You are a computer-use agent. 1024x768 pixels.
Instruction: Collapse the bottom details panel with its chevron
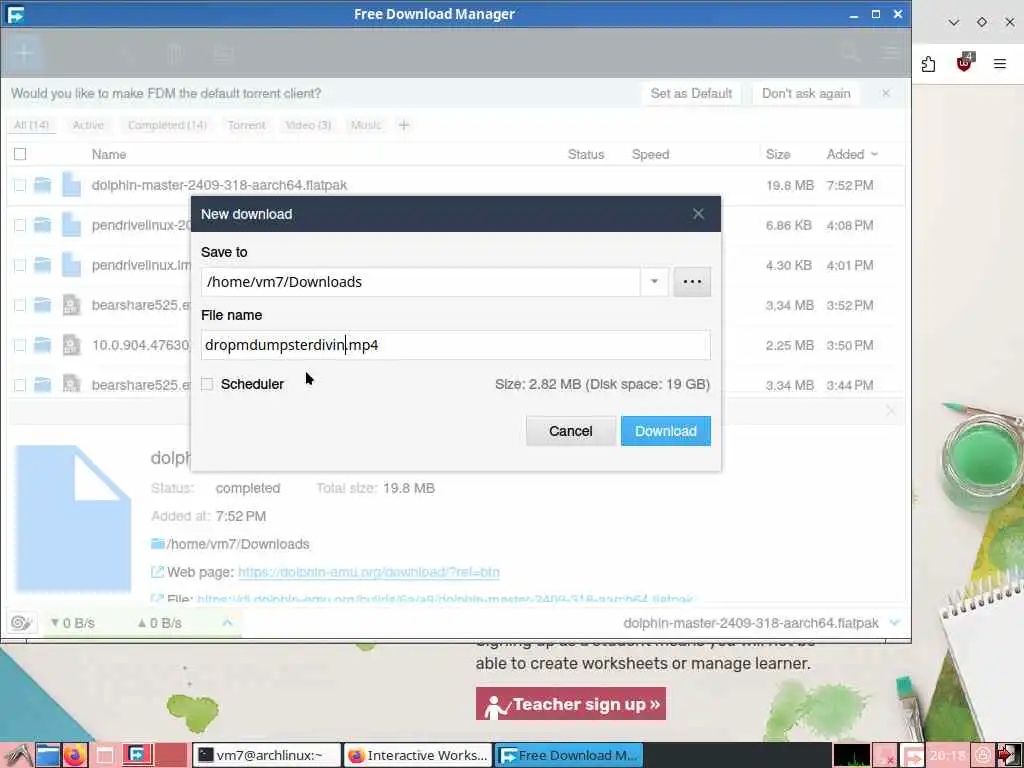pos(895,623)
